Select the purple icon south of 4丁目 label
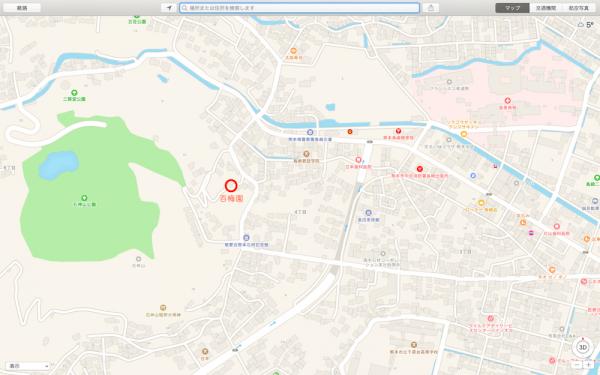 coord(368,213)
